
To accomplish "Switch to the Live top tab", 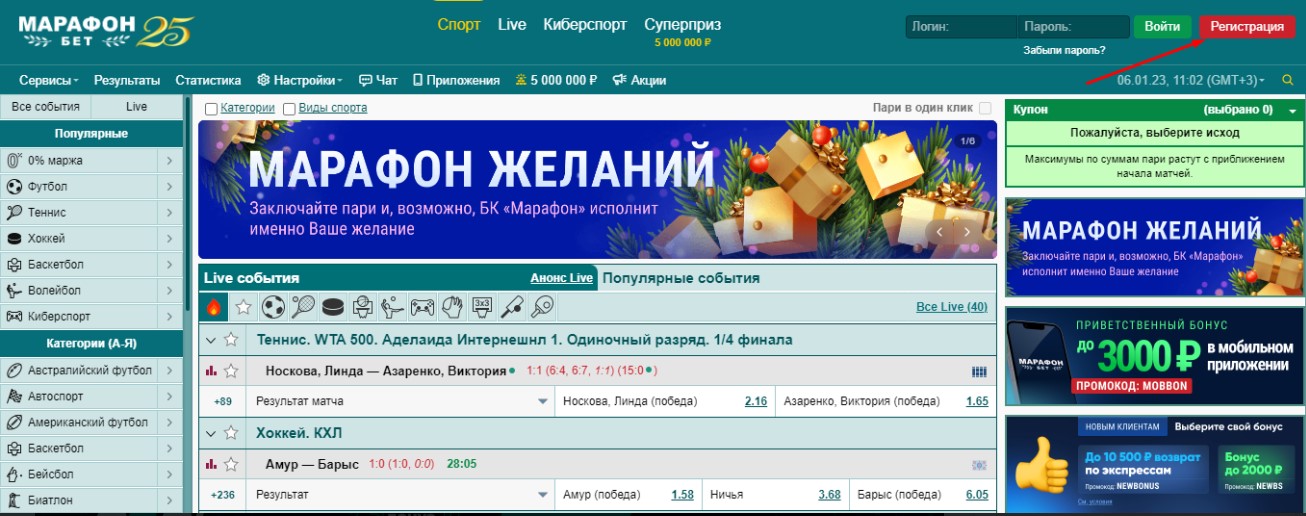I will [512, 25].
